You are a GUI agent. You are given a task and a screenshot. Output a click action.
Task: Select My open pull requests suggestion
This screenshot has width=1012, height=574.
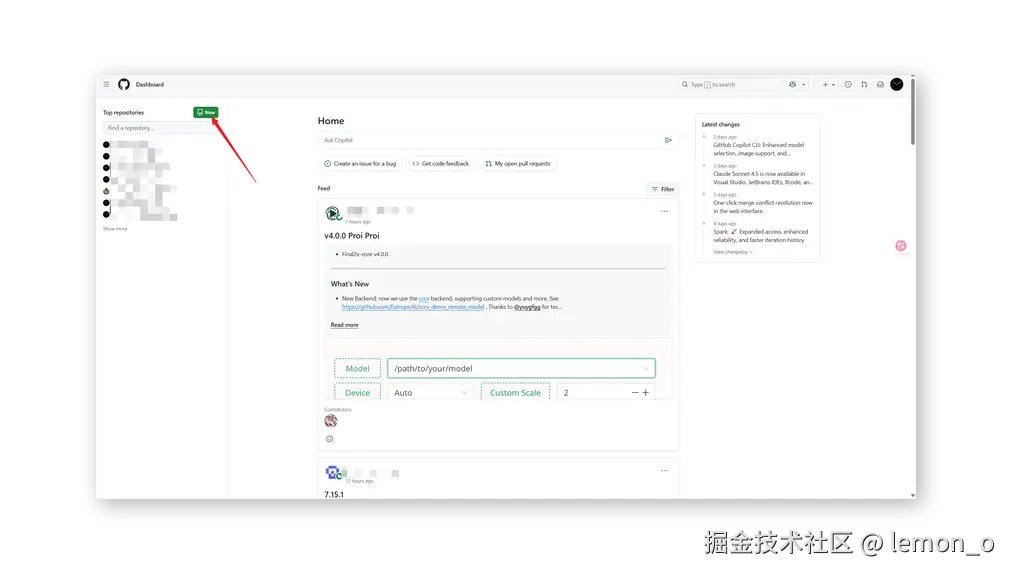pos(518,164)
